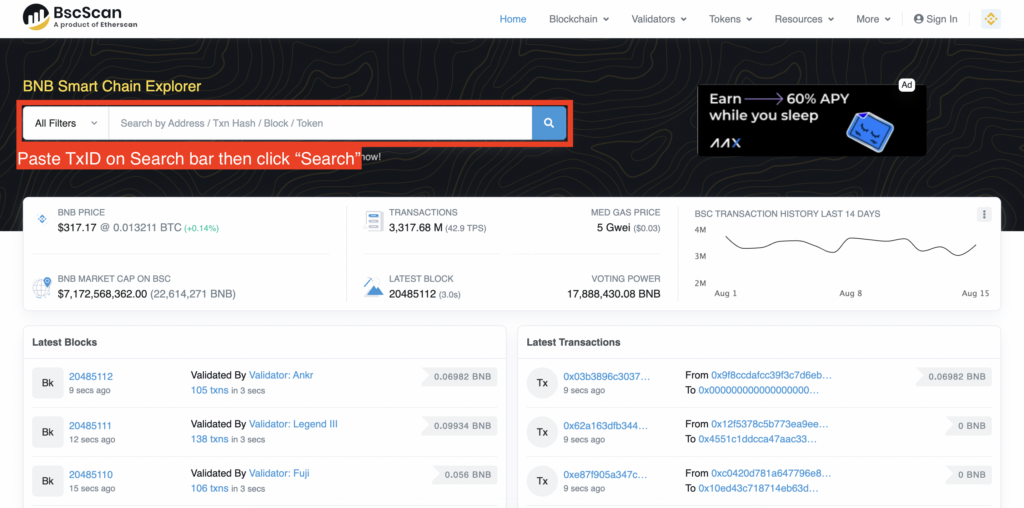Click the 17,888,430.08 BNB voting power
The width and height of the screenshot is (1024, 508).
(614, 294)
